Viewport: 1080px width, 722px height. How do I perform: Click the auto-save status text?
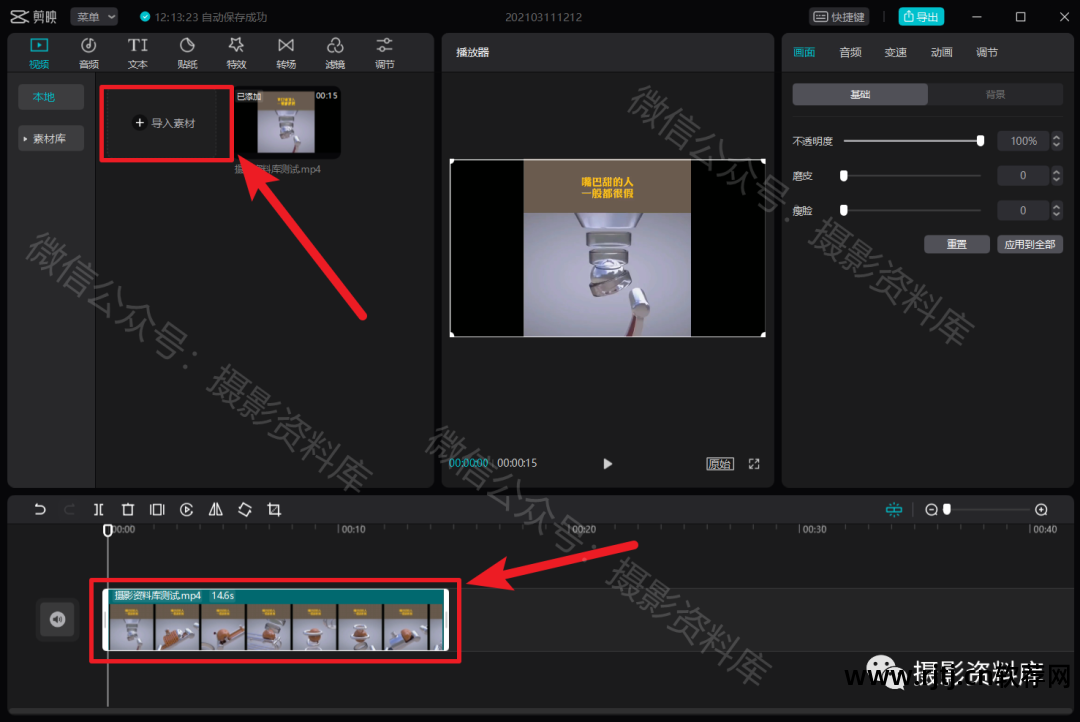point(211,17)
